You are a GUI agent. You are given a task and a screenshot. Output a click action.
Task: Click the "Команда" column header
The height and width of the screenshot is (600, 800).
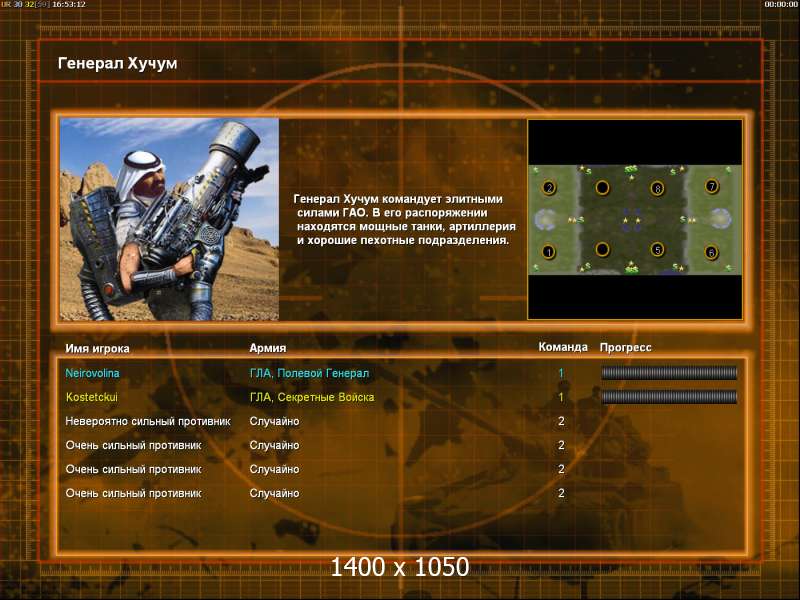(563, 347)
